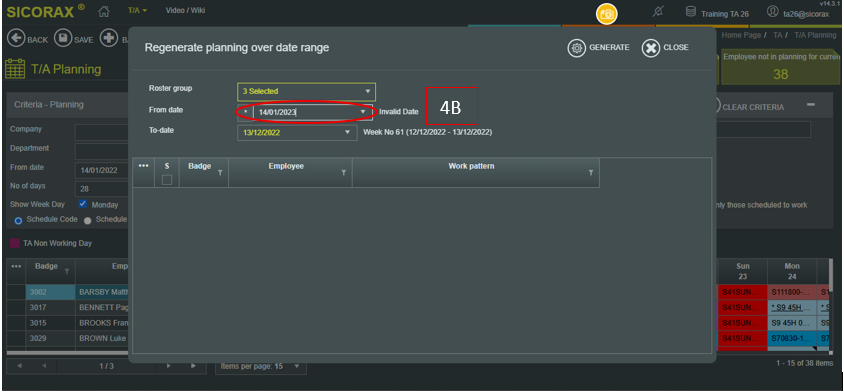
Task: Click the Department criteria field
Action: (x=102, y=151)
